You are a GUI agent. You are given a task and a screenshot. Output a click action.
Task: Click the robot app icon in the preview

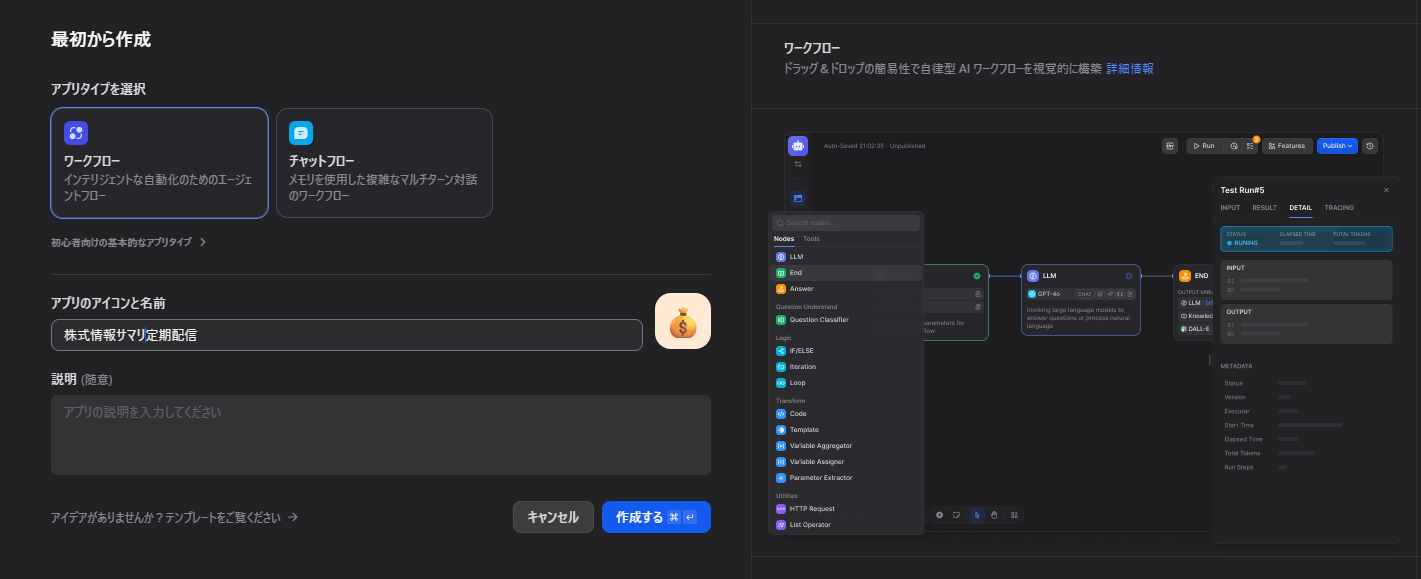click(798, 146)
